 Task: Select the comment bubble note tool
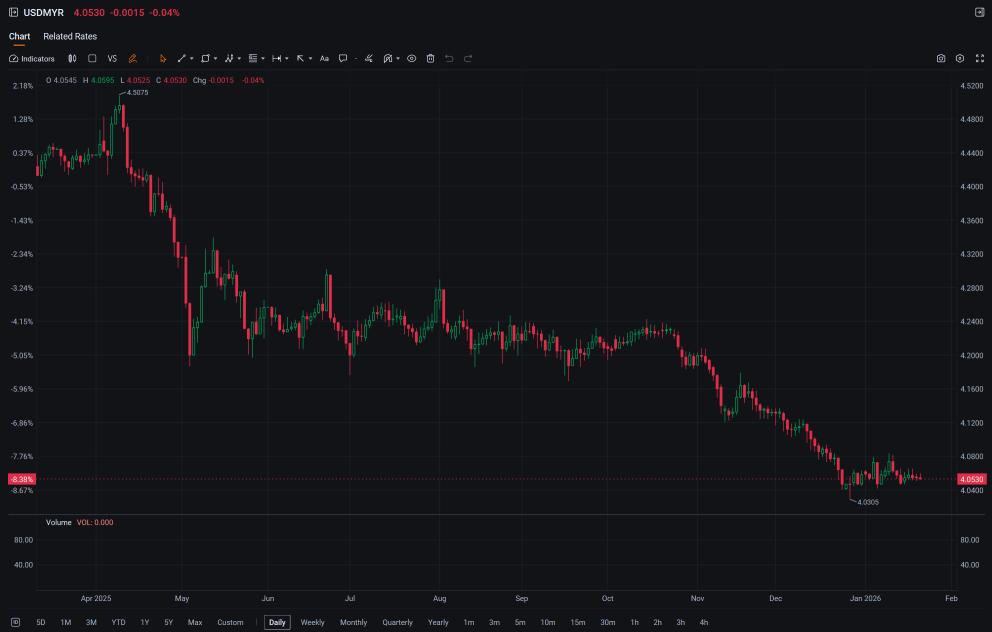pos(343,59)
